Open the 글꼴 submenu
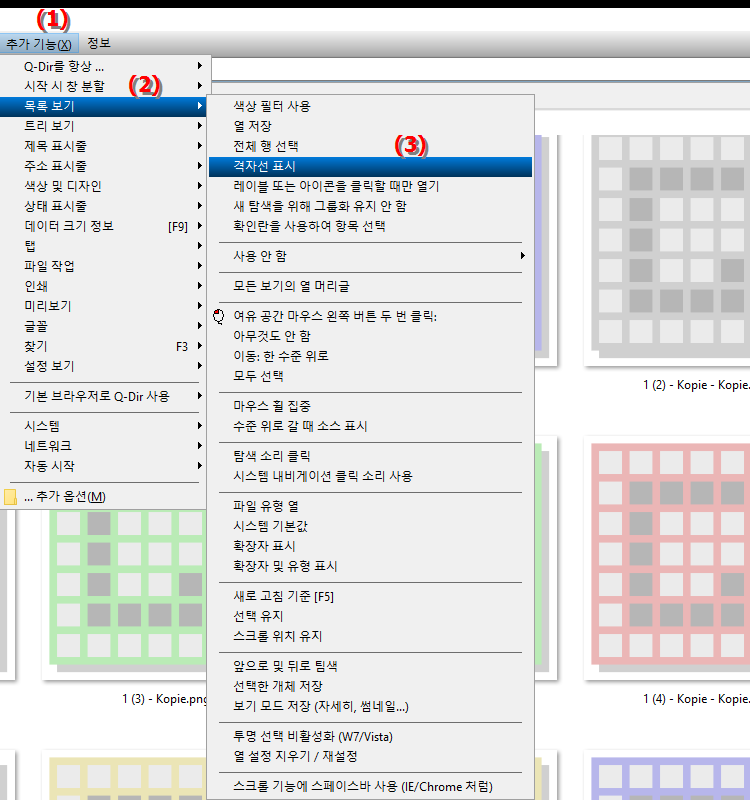Screen dimensions: 750x800 coord(105,326)
